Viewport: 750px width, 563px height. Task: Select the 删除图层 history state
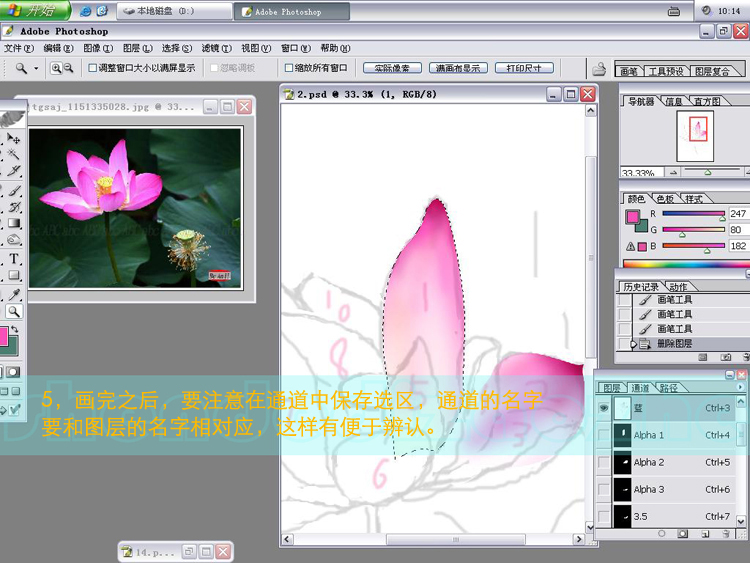[x=691, y=343]
